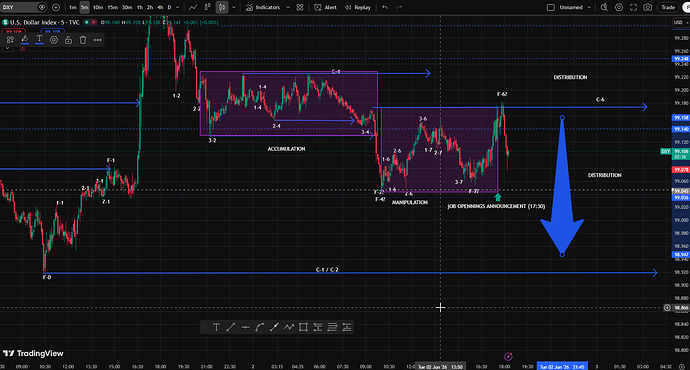Switch to the daily D timeframe
Image resolution: width=690 pixels, height=370 pixels.
[169, 7]
